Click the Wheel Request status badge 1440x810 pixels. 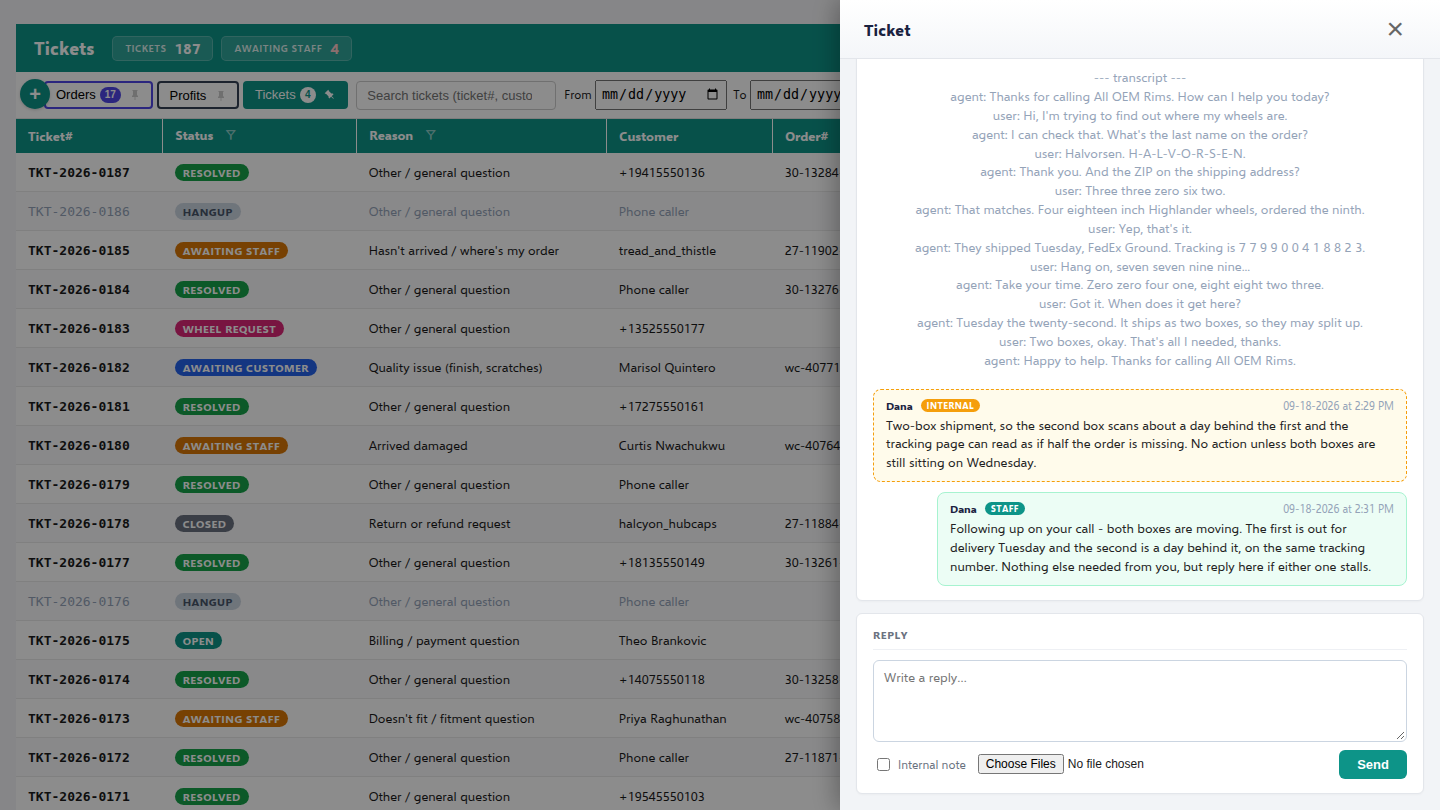[229, 329]
